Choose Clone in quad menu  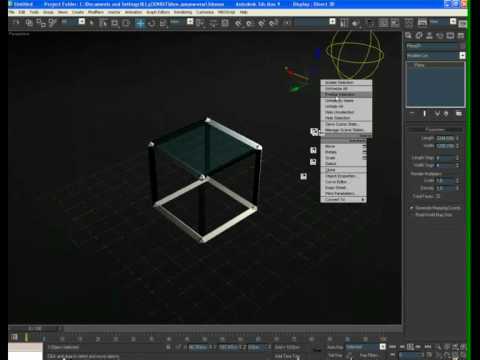tap(344, 170)
